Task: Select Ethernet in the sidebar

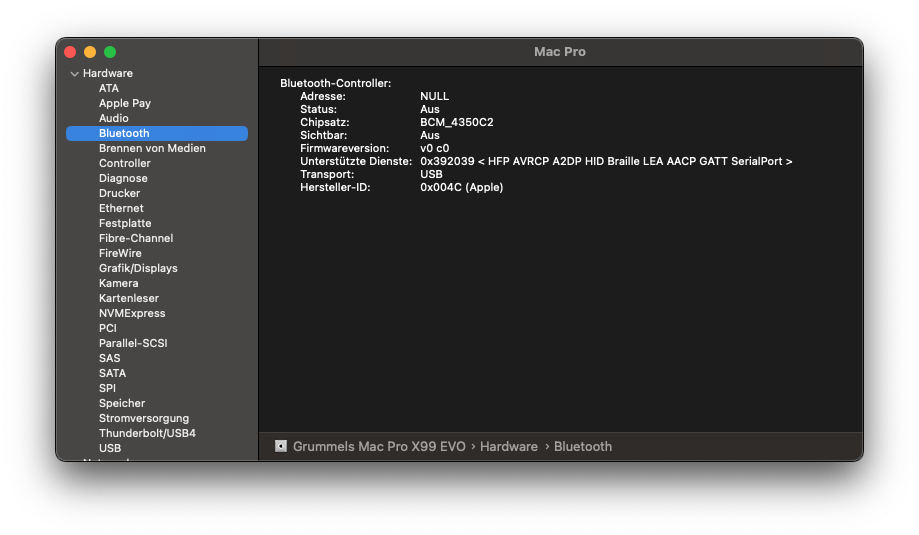Action: pos(121,208)
